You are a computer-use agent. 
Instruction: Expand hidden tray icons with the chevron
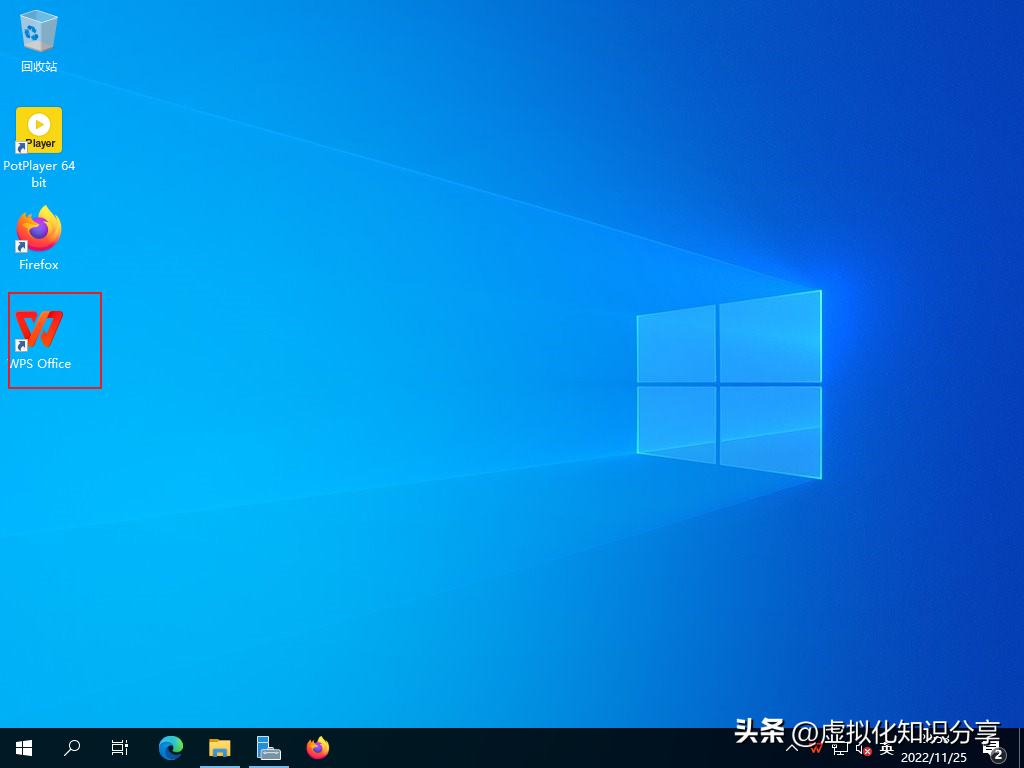coord(791,749)
